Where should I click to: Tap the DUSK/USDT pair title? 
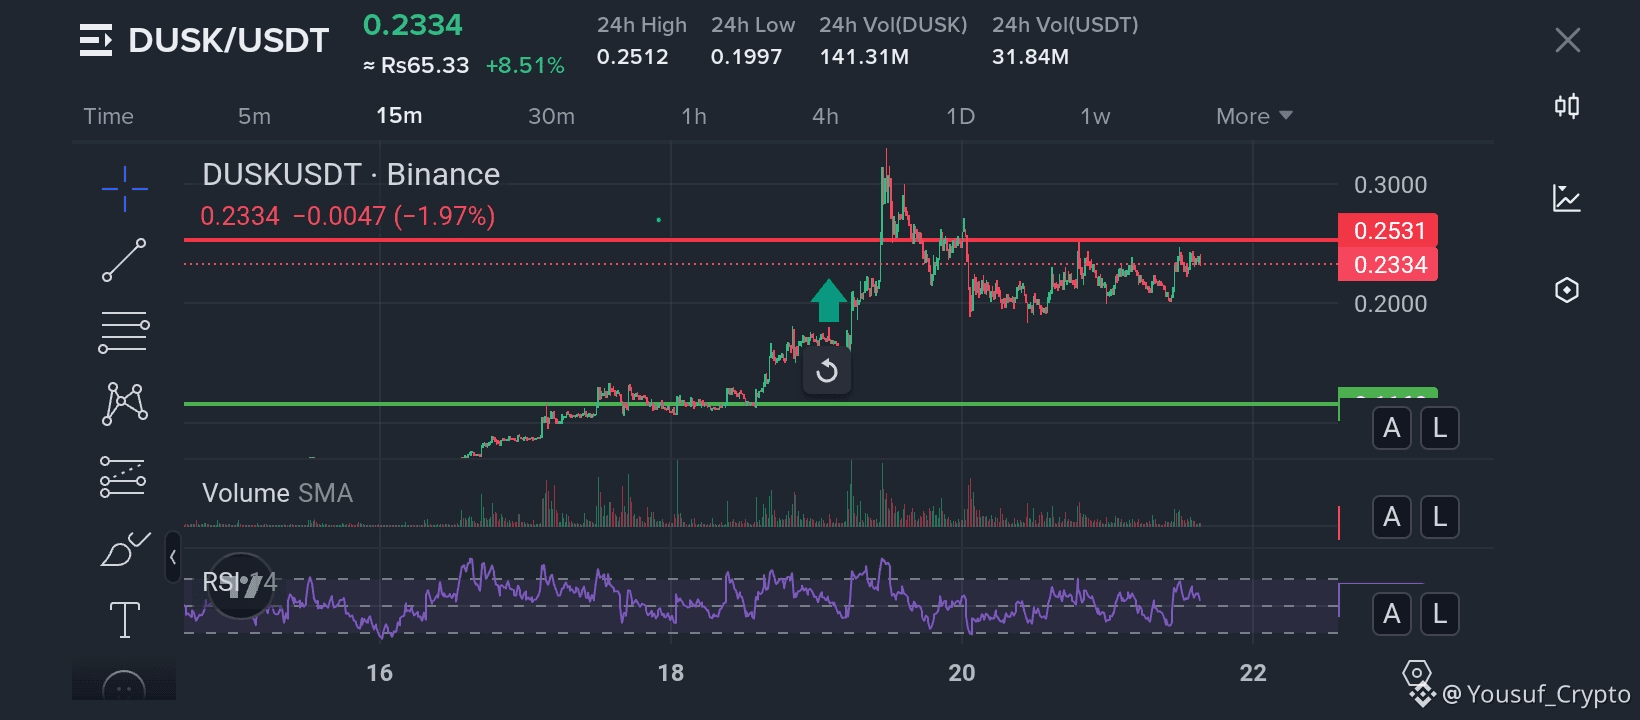(229, 41)
